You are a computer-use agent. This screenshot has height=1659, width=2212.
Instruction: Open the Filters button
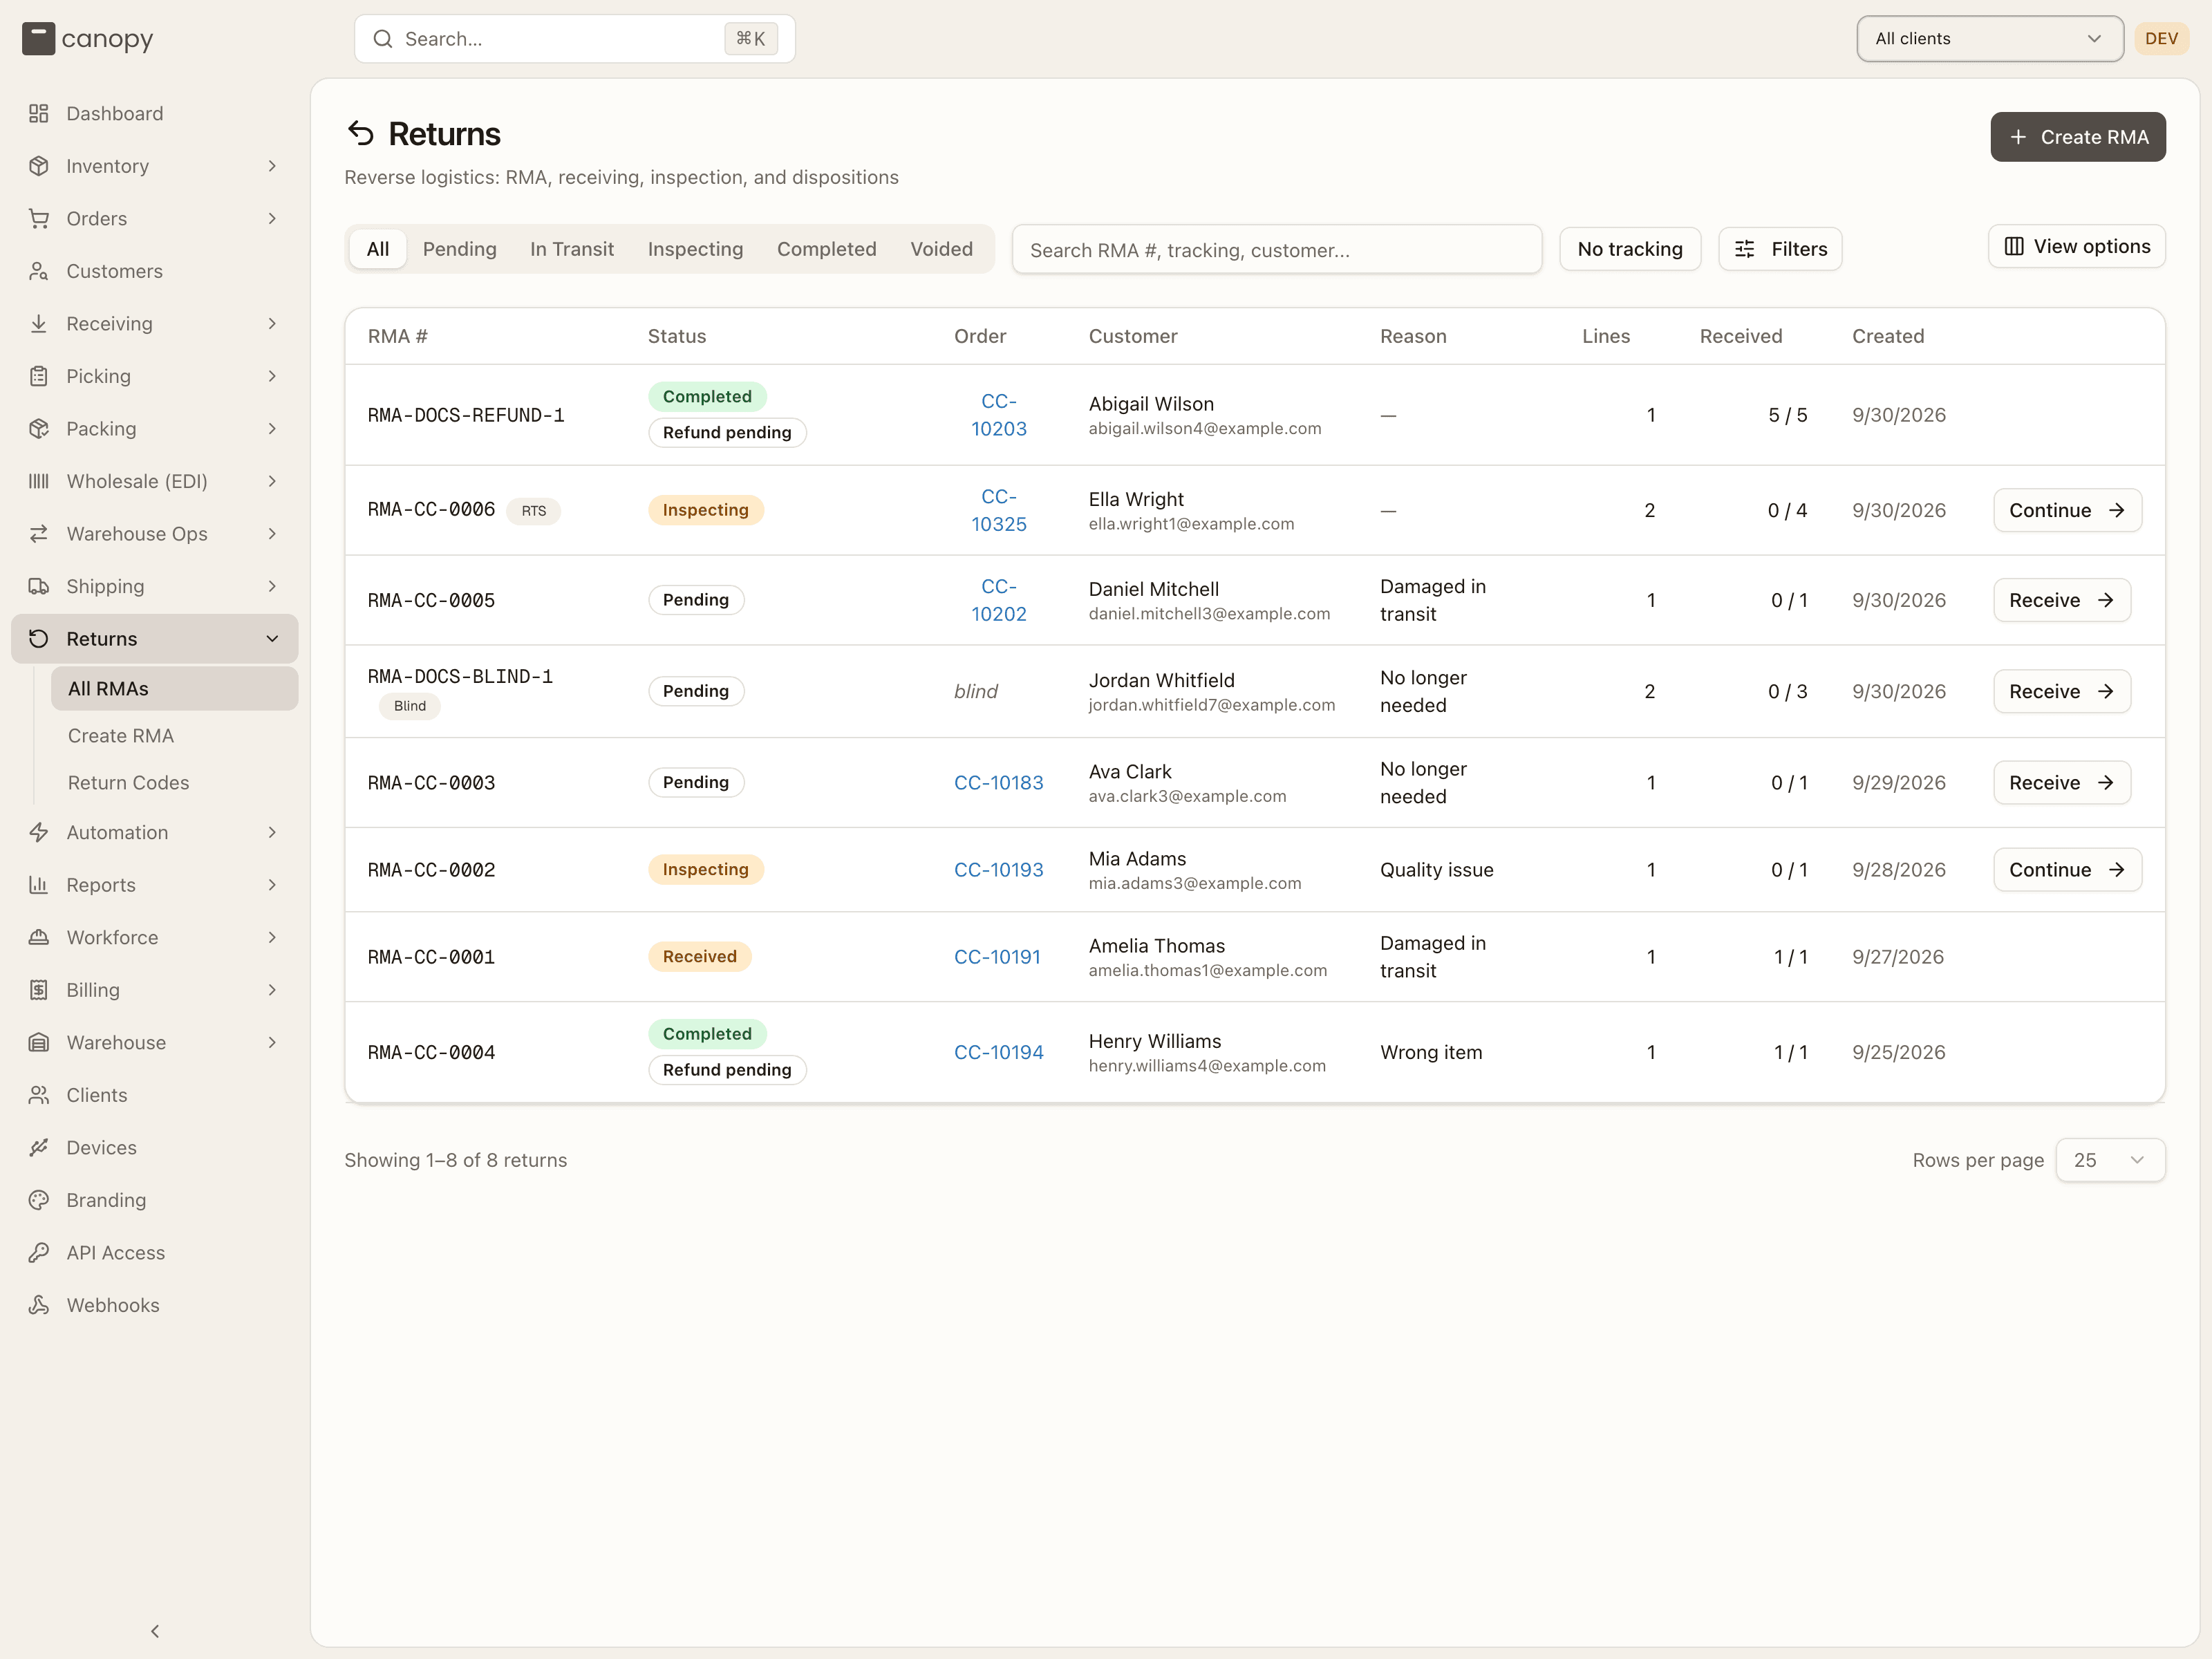(1780, 249)
